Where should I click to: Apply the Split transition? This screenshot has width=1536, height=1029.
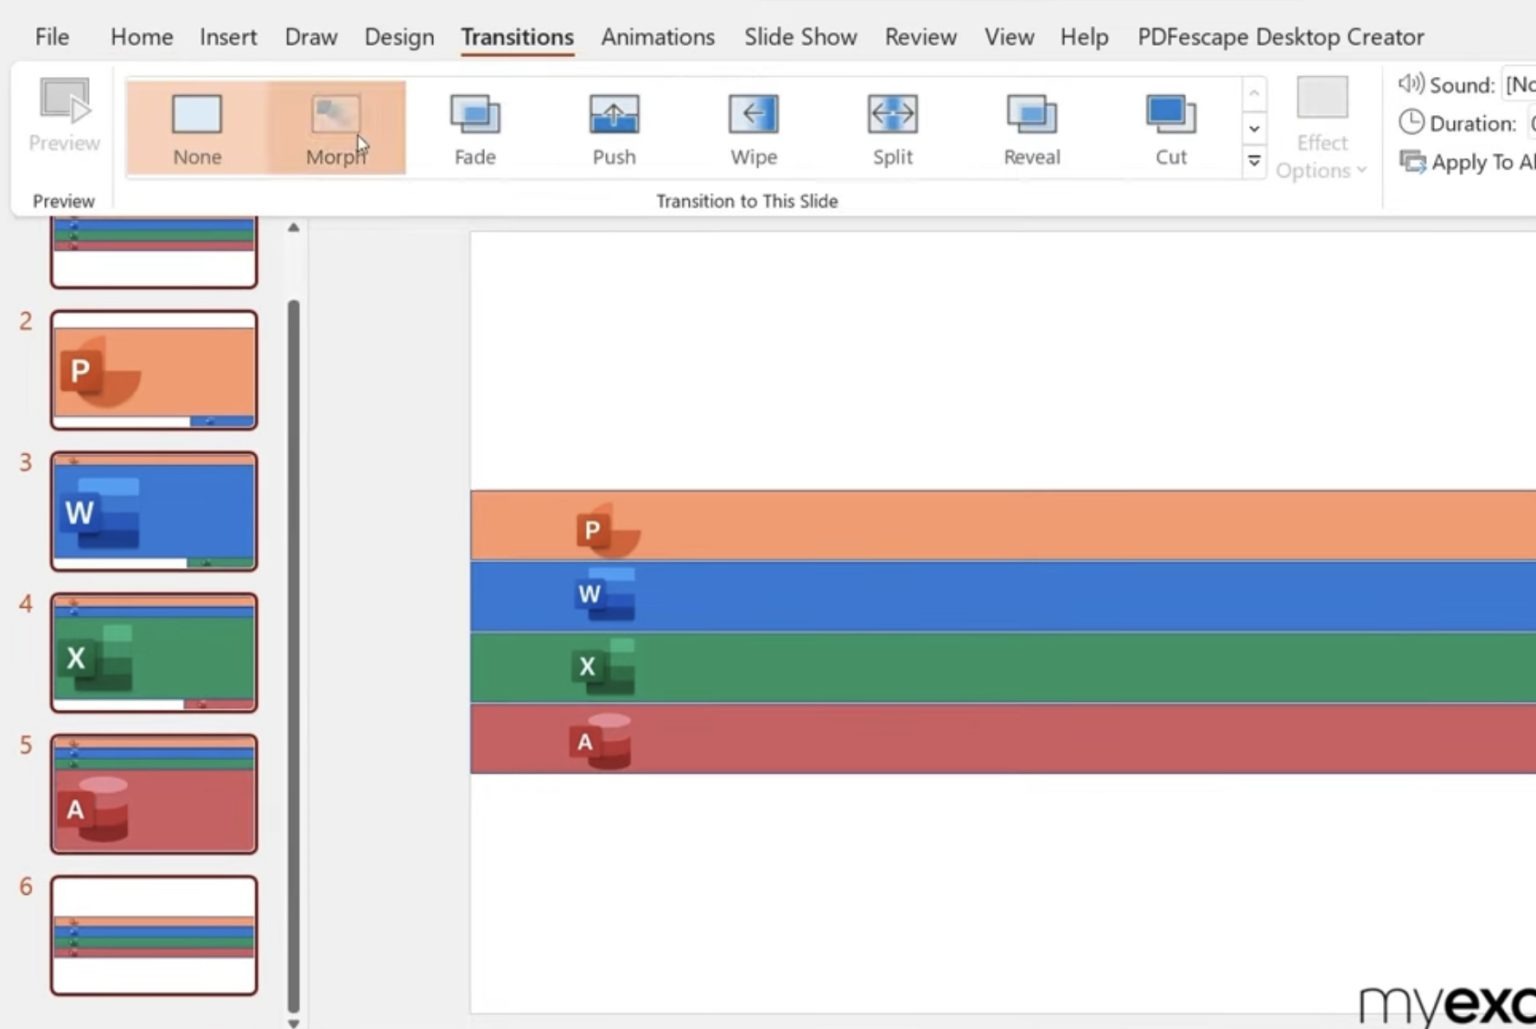(891, 125)
